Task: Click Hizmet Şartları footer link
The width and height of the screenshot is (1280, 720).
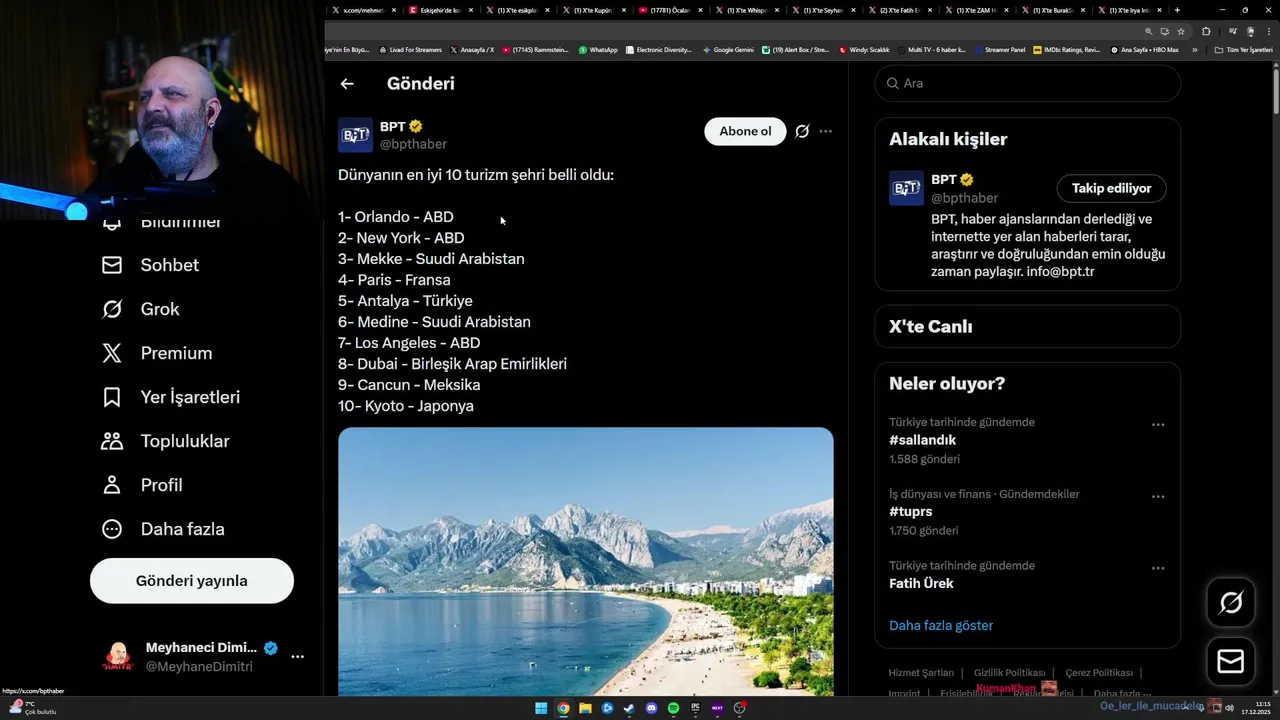Action: (921, 673)
